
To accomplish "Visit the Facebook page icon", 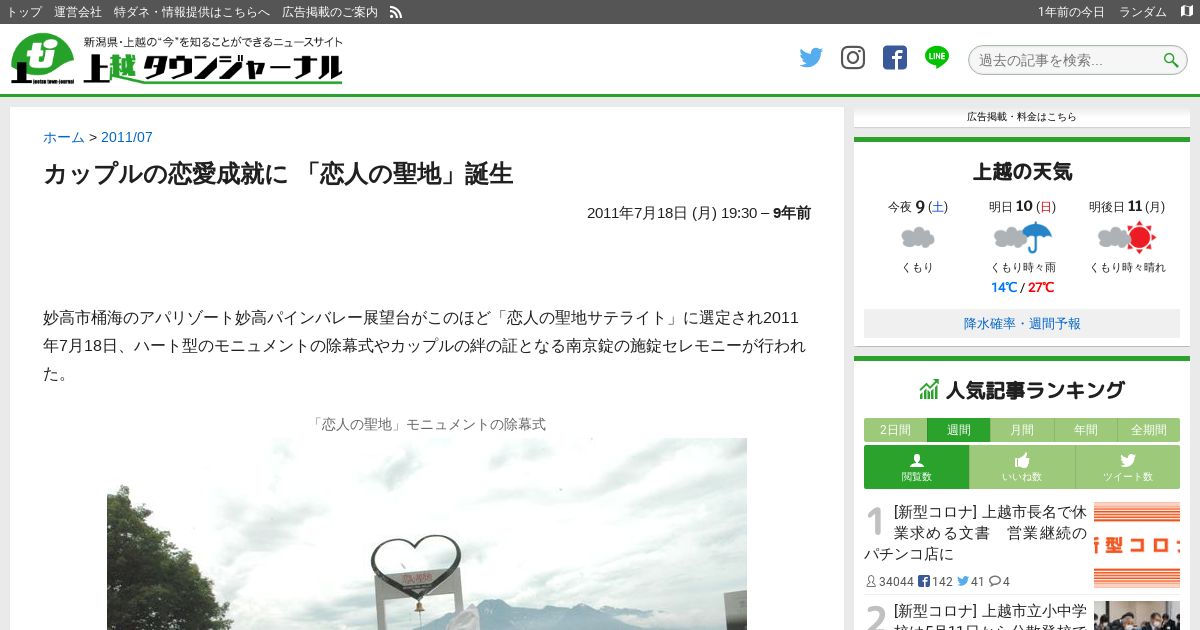I will (x=895, y=58).
